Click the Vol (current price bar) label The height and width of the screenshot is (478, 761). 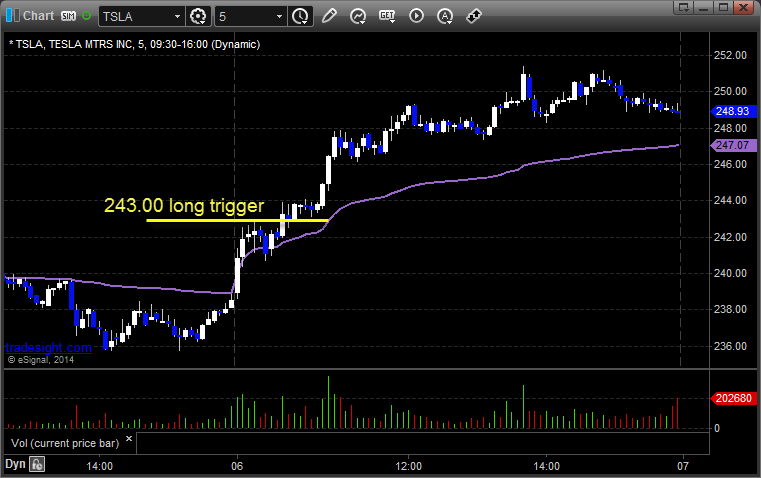point(65,443)
